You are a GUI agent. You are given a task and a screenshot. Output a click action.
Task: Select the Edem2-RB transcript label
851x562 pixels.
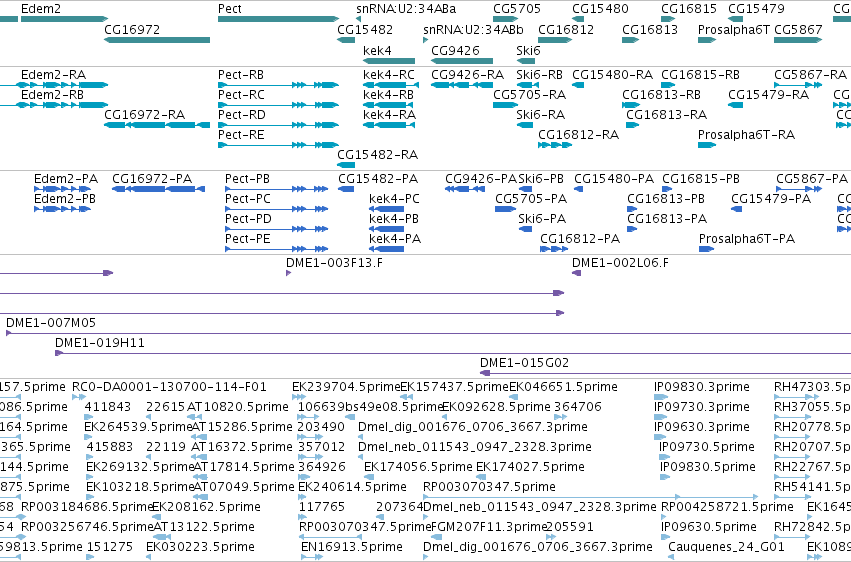(x=52, y=94)
